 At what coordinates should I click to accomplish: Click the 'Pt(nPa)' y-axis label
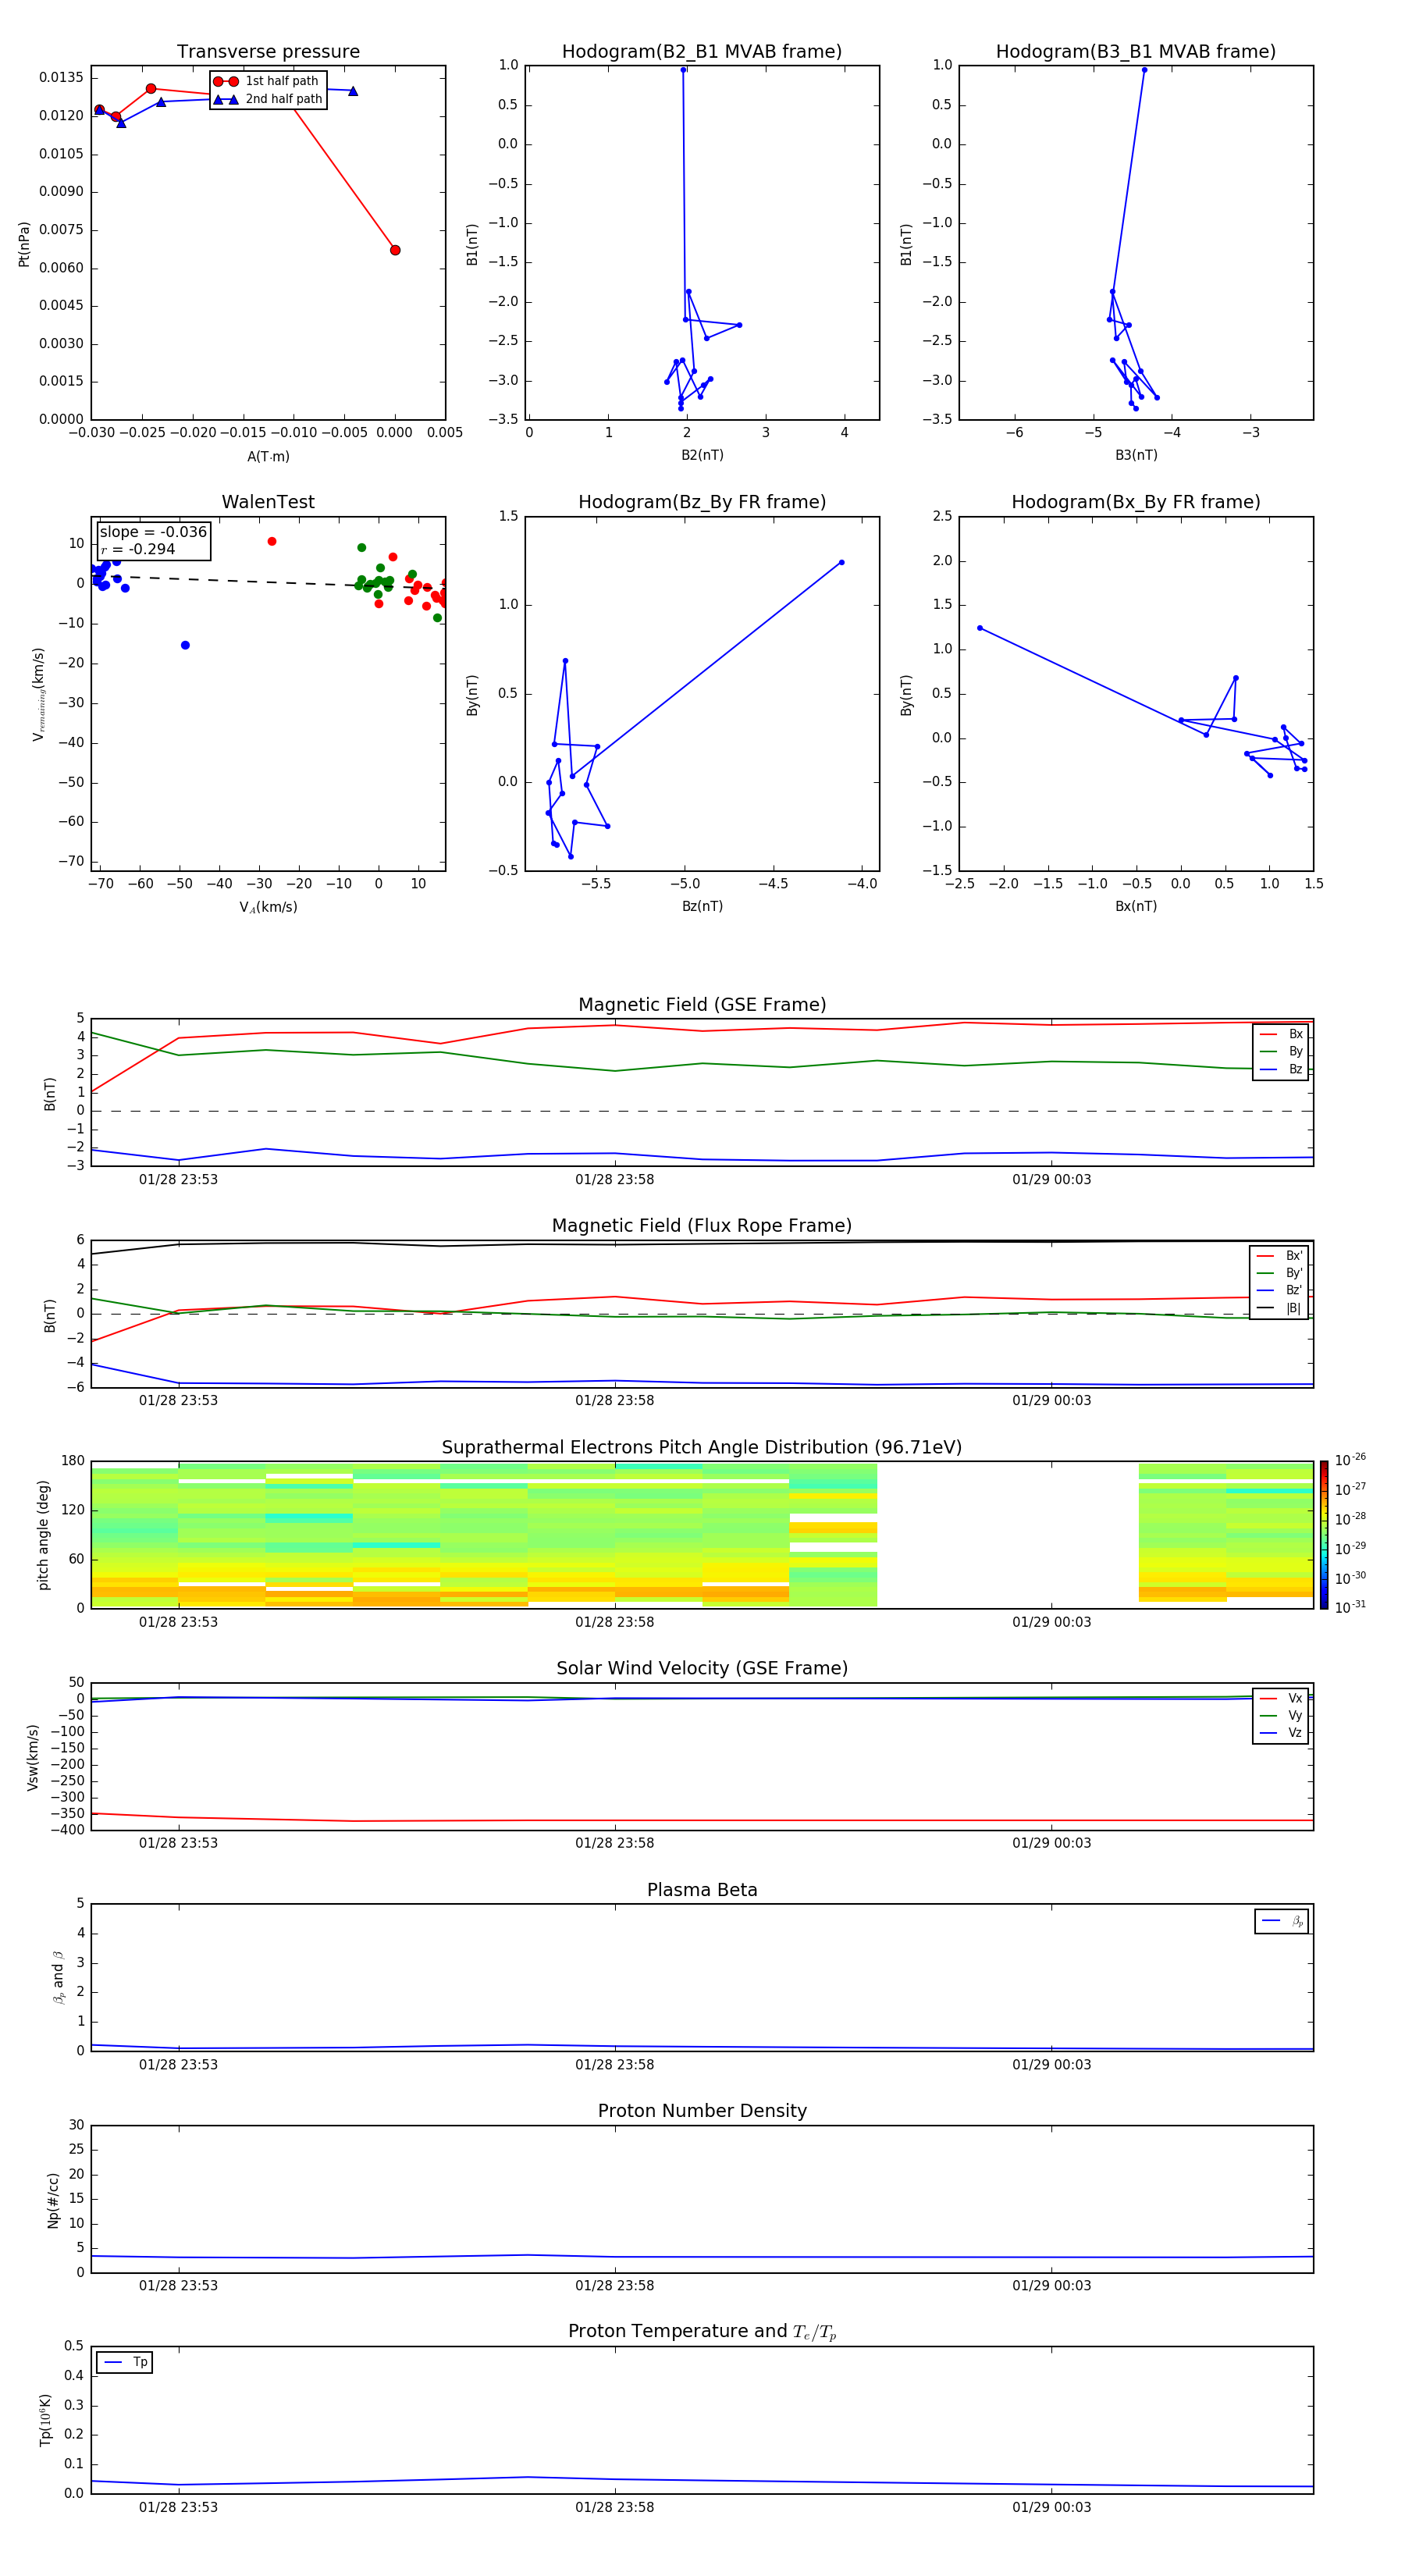[24, 244]
